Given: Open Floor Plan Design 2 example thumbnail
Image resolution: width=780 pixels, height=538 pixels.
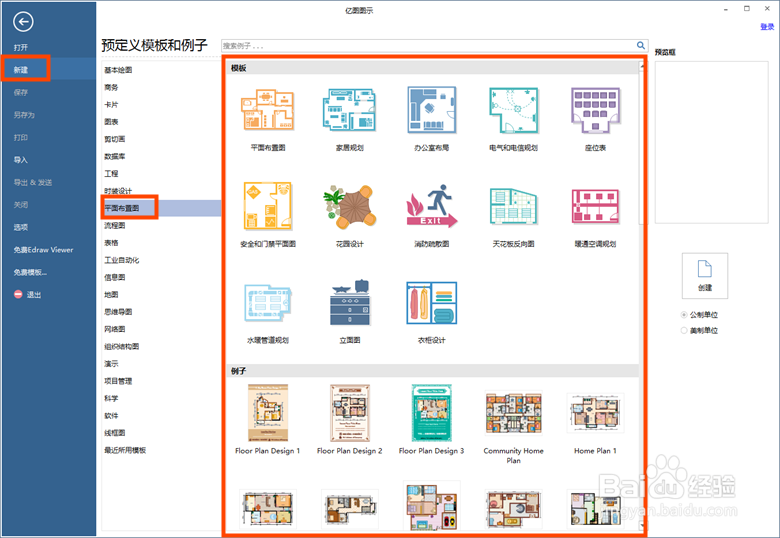Looking at the screenshot, I should [x=350, y=413].
